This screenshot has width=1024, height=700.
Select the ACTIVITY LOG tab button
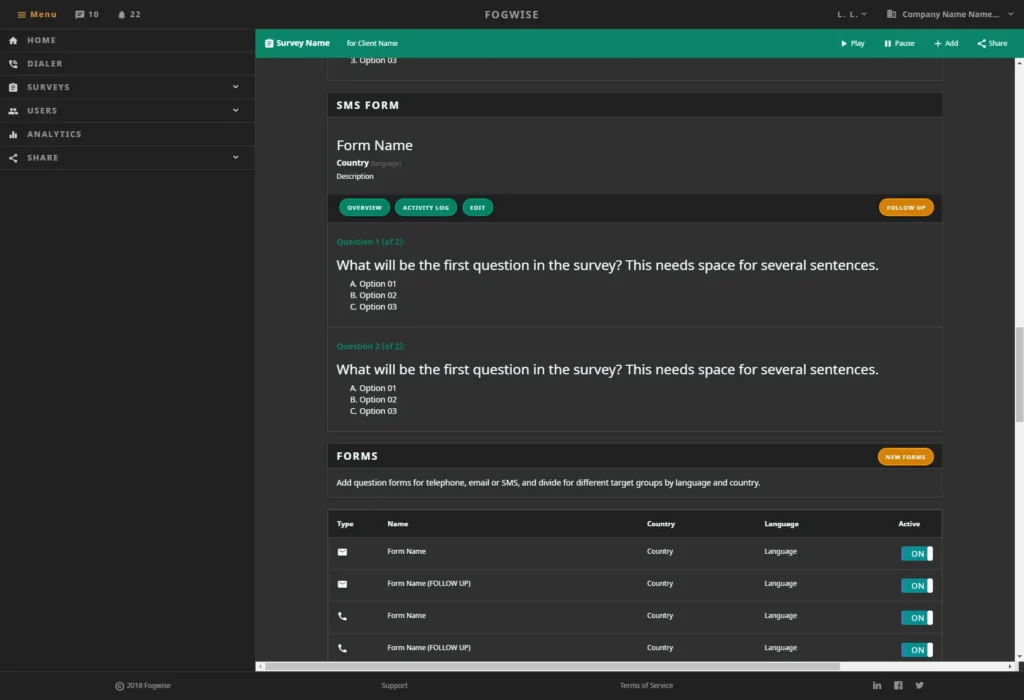(x=426, y=208)
